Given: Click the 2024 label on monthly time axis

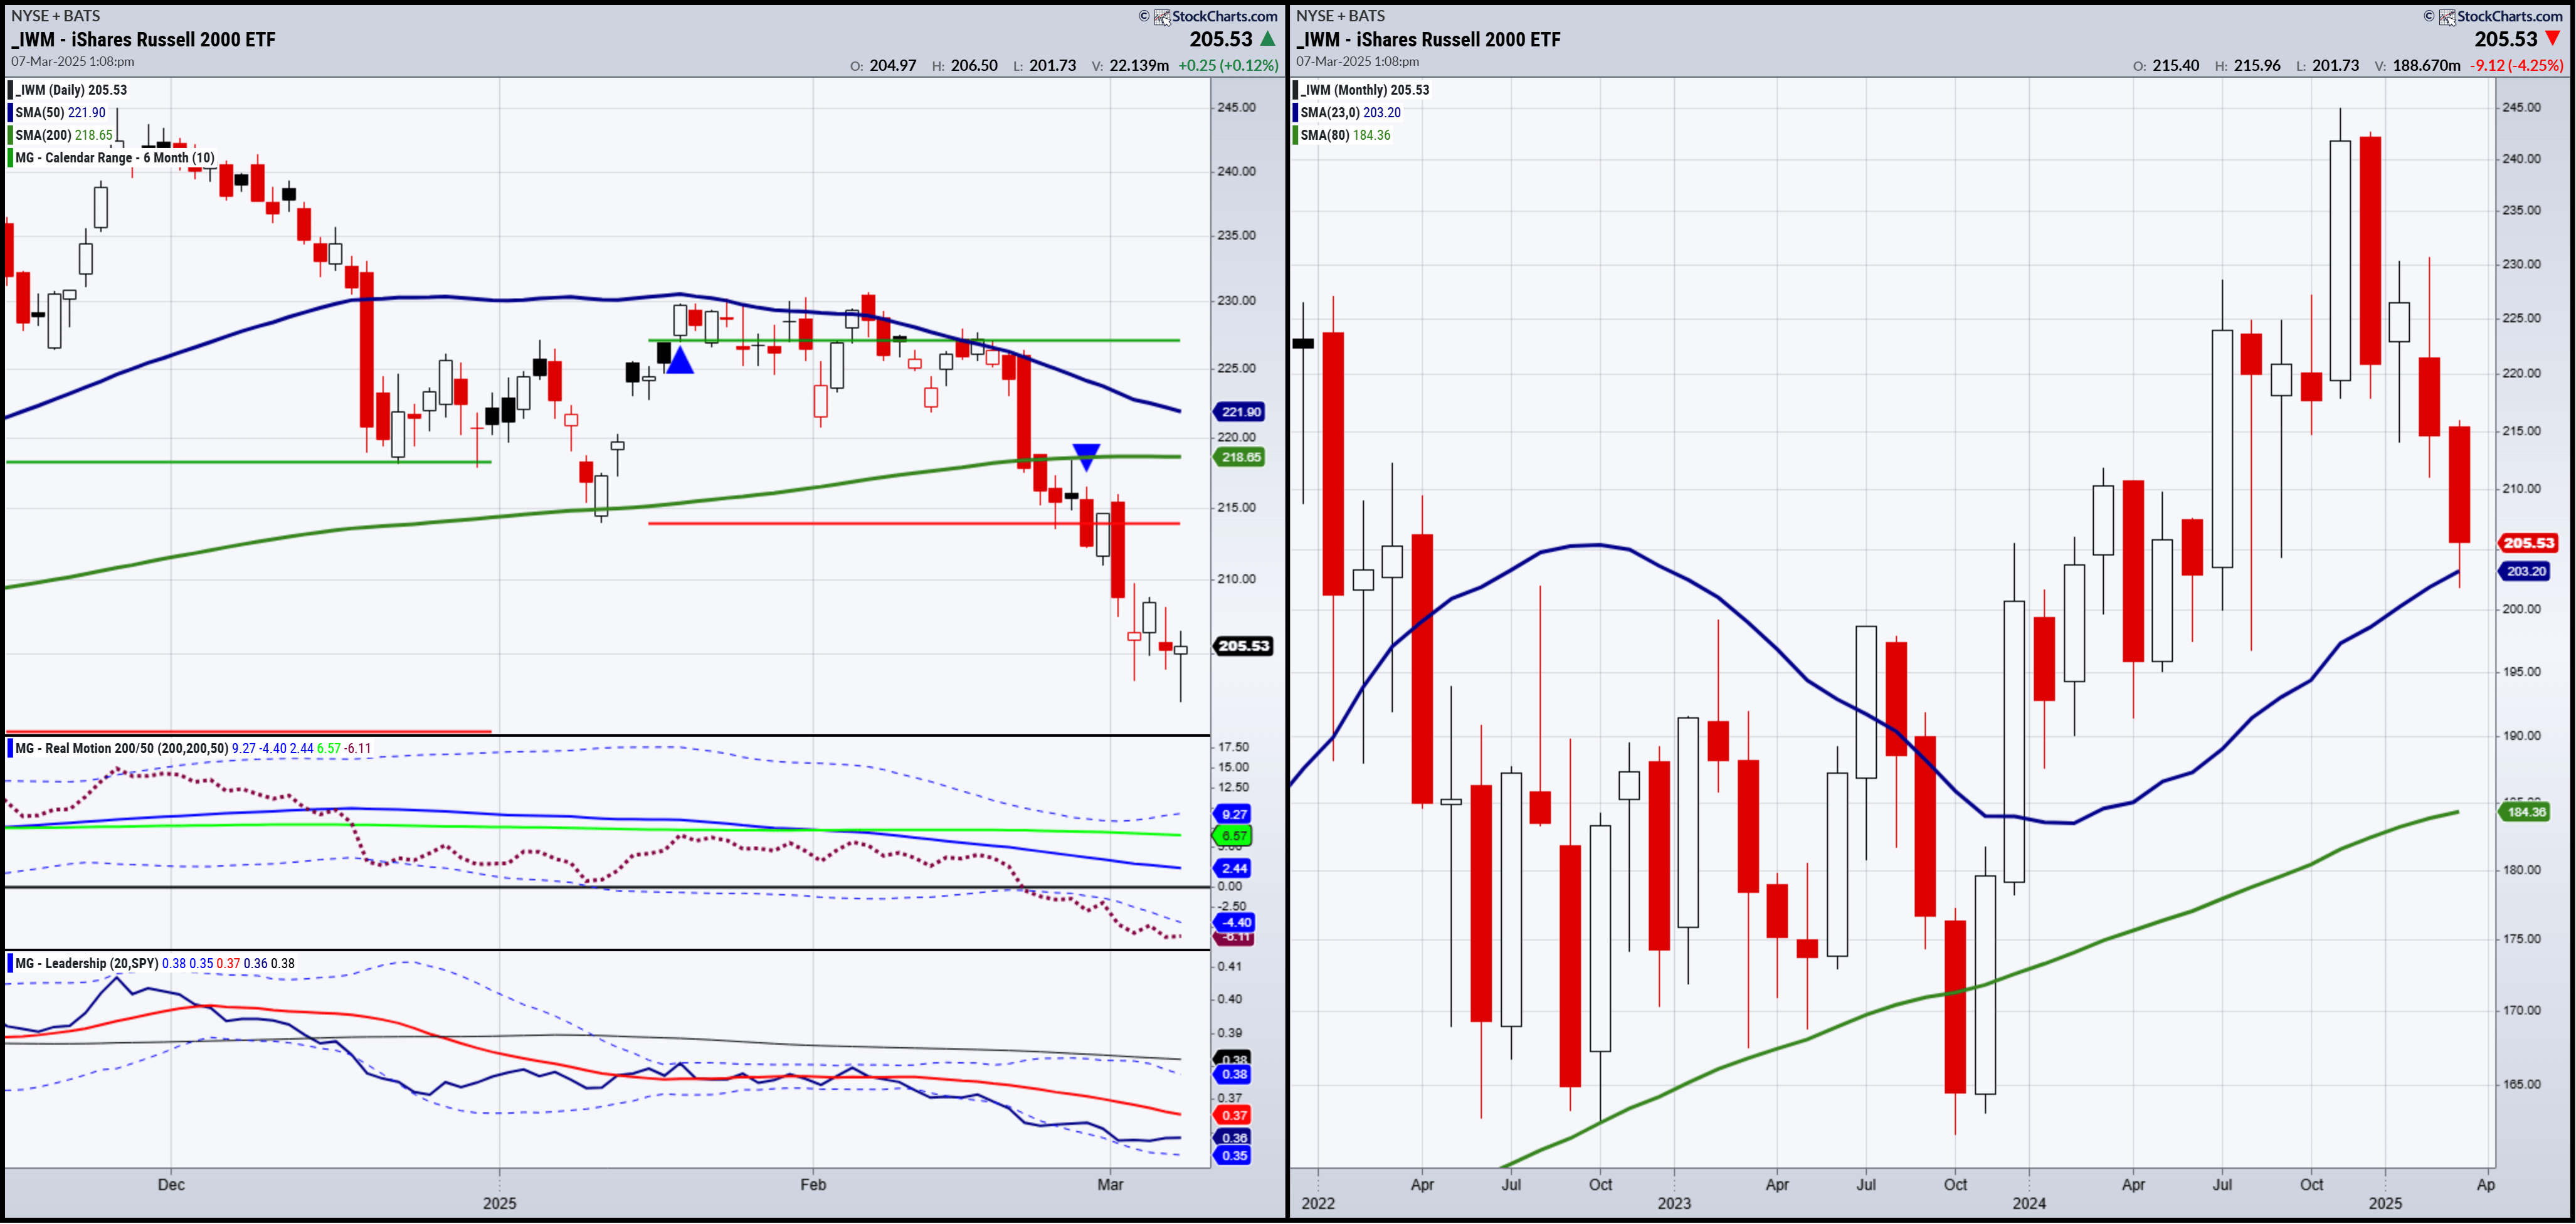Looking at the screenshot, I should tap(2029, 1203).
